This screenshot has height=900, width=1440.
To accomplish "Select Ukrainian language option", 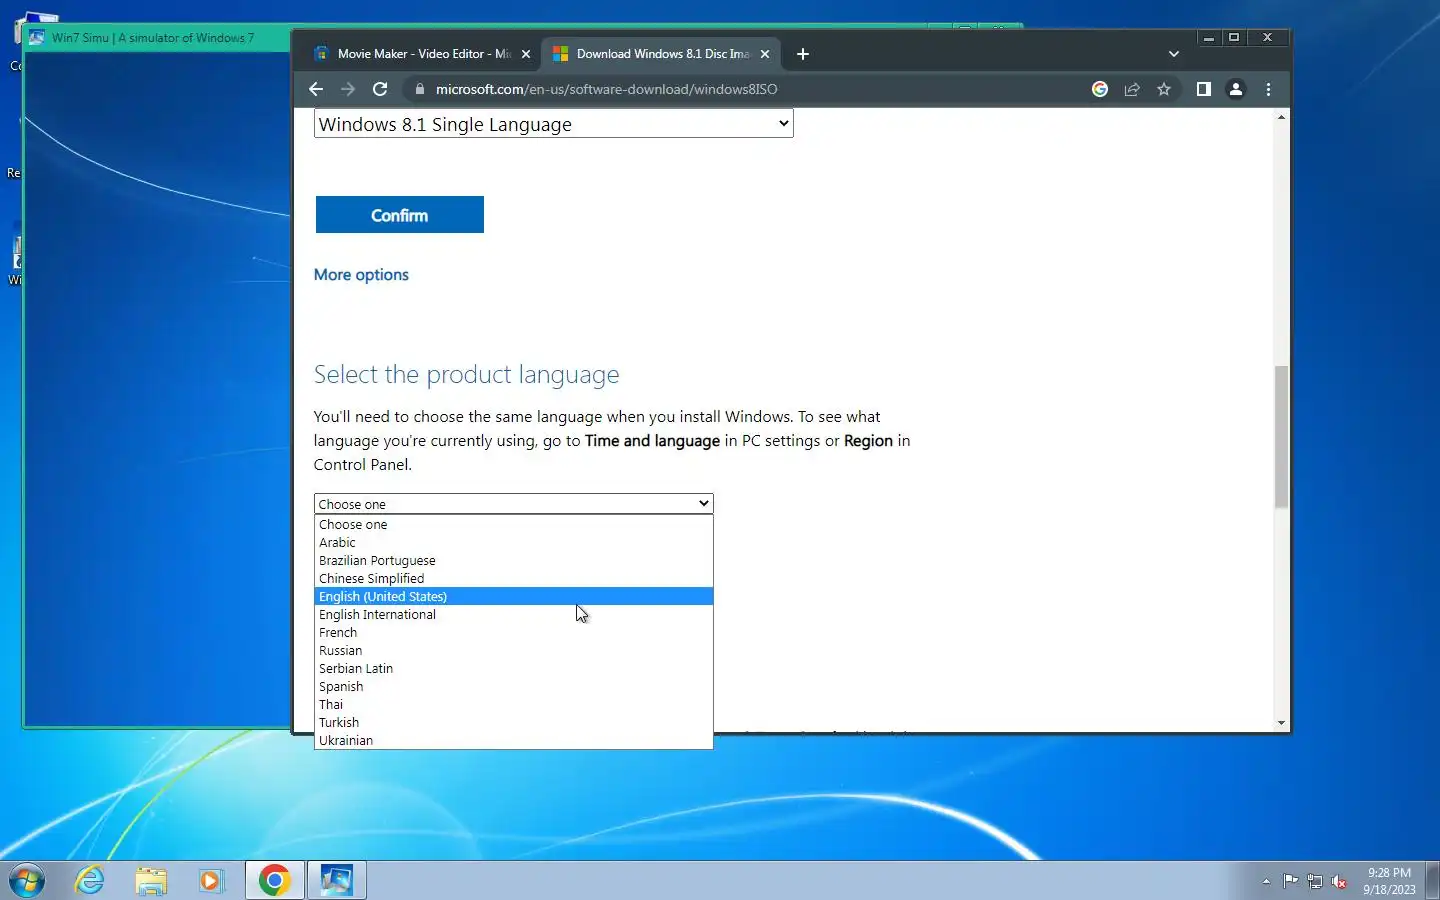I will pos(514,740).
